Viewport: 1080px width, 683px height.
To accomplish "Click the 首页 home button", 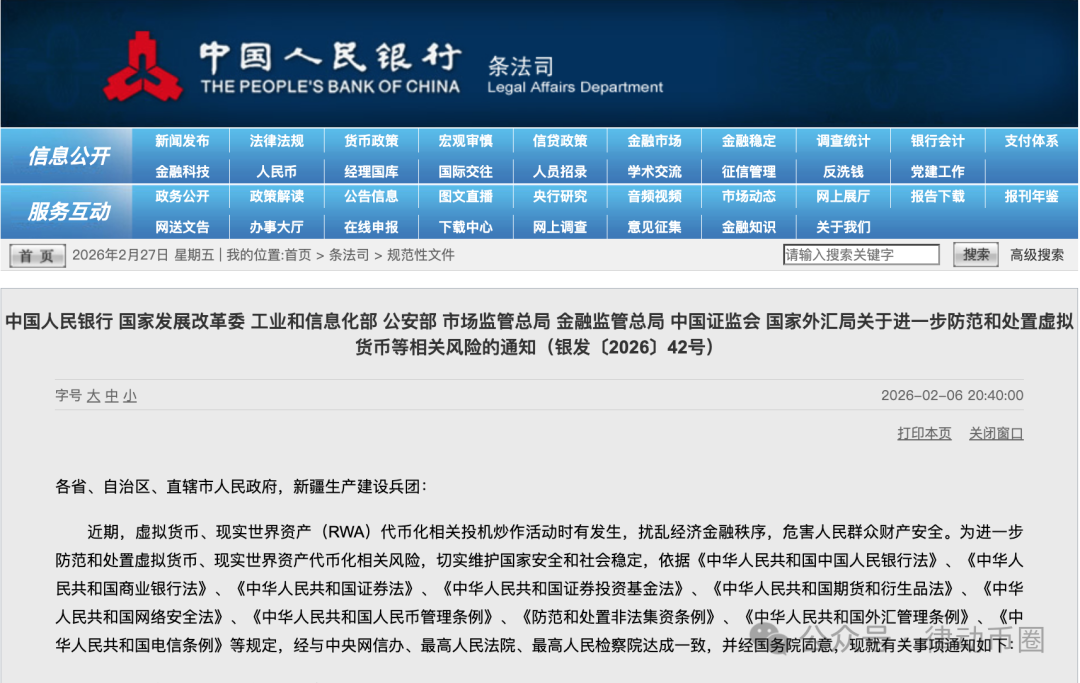I will [x=36, y=255].
